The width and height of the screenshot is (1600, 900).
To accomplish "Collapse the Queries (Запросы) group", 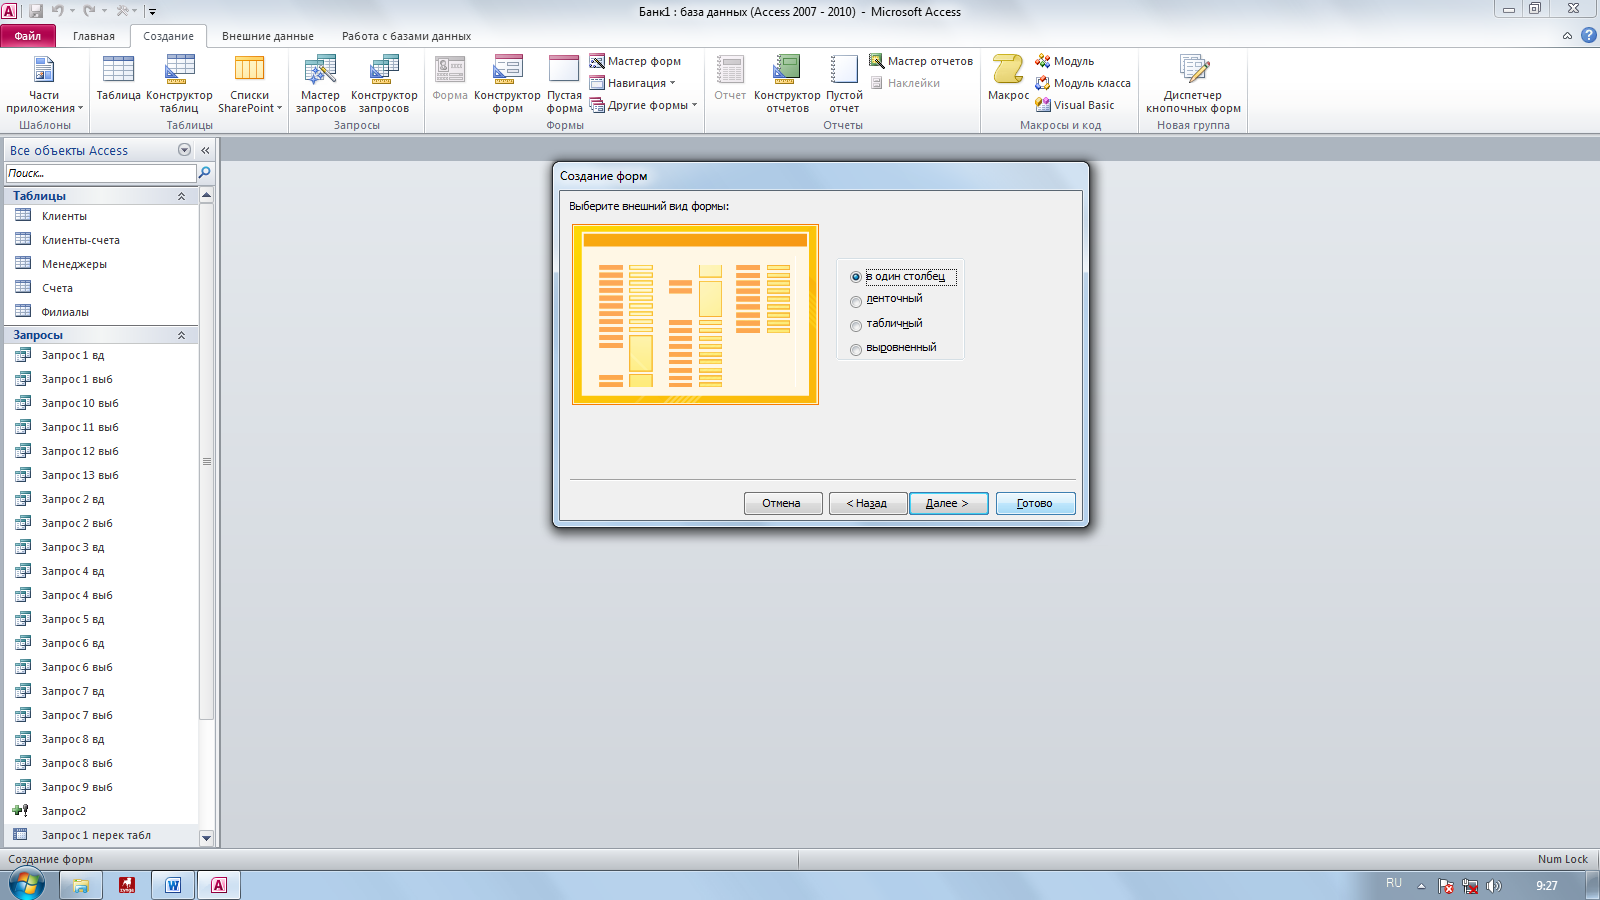I will pyautogui.click(x=181, y=335).
